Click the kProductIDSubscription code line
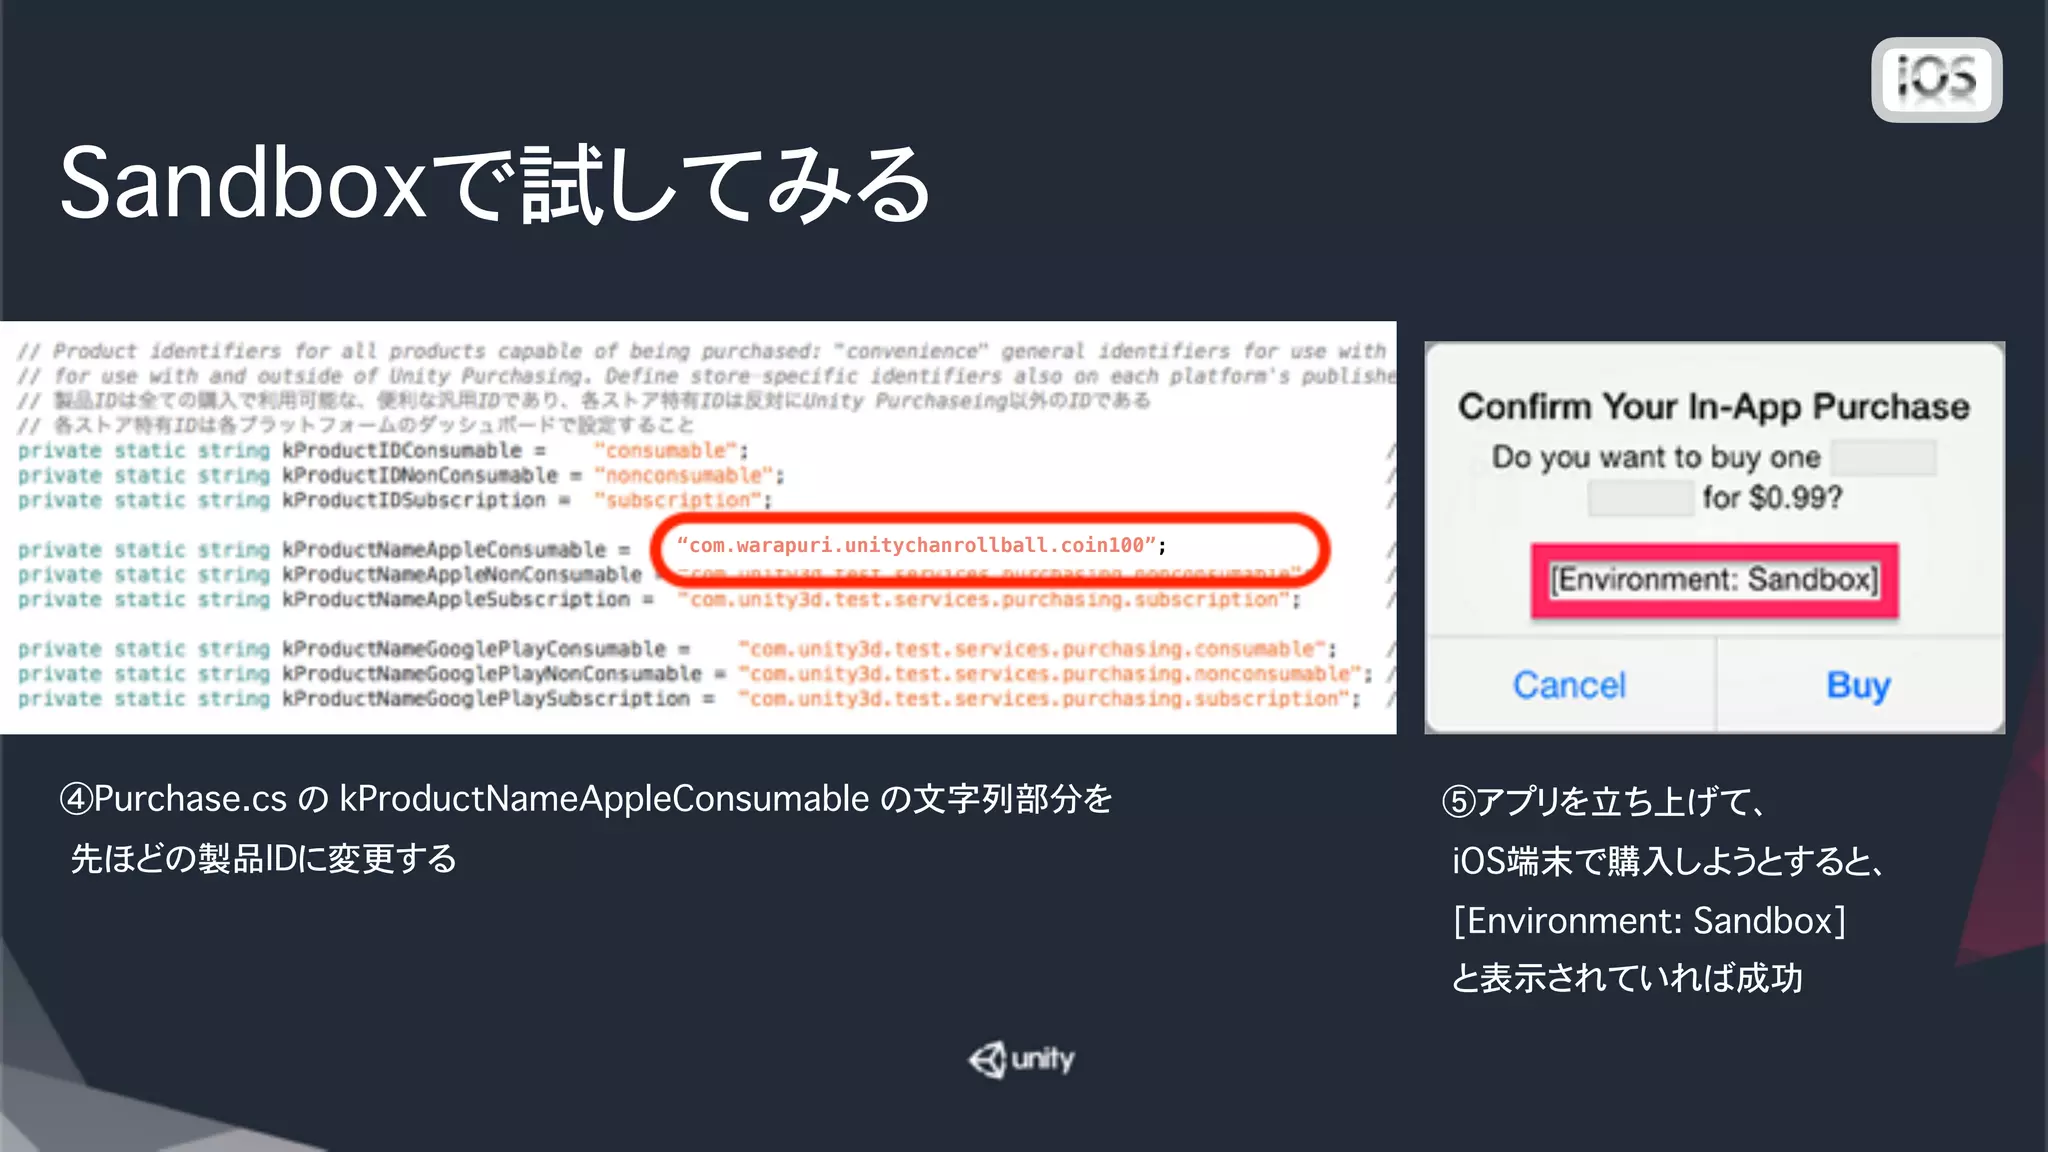 (395, 500)
